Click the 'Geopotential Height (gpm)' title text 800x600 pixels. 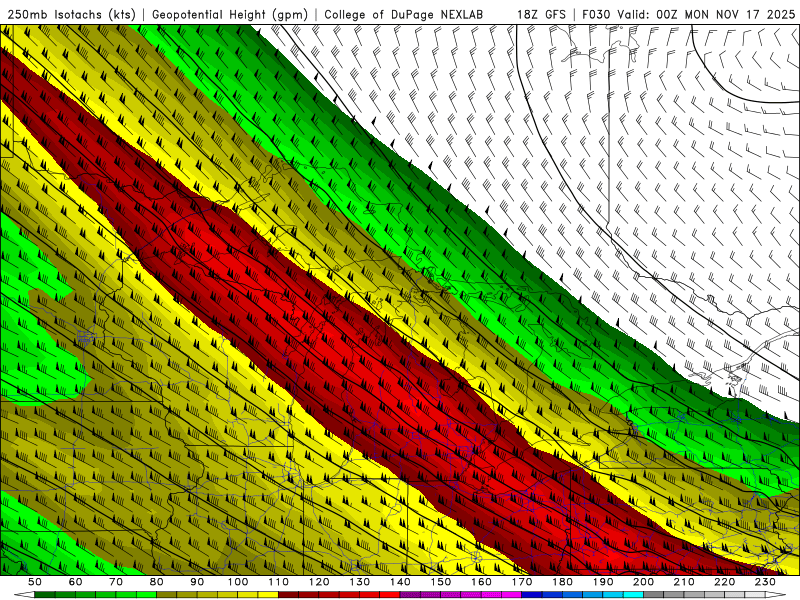point(230,14)
